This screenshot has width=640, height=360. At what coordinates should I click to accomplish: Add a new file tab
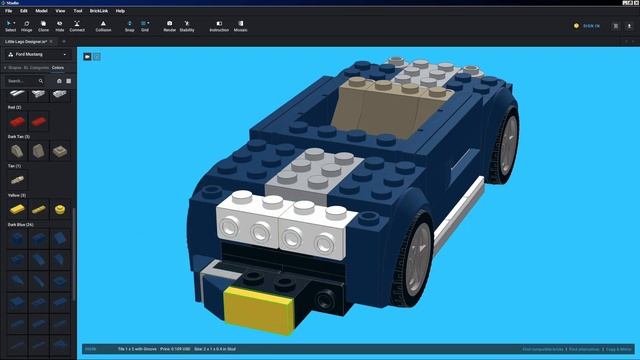[x=64, y=42]
